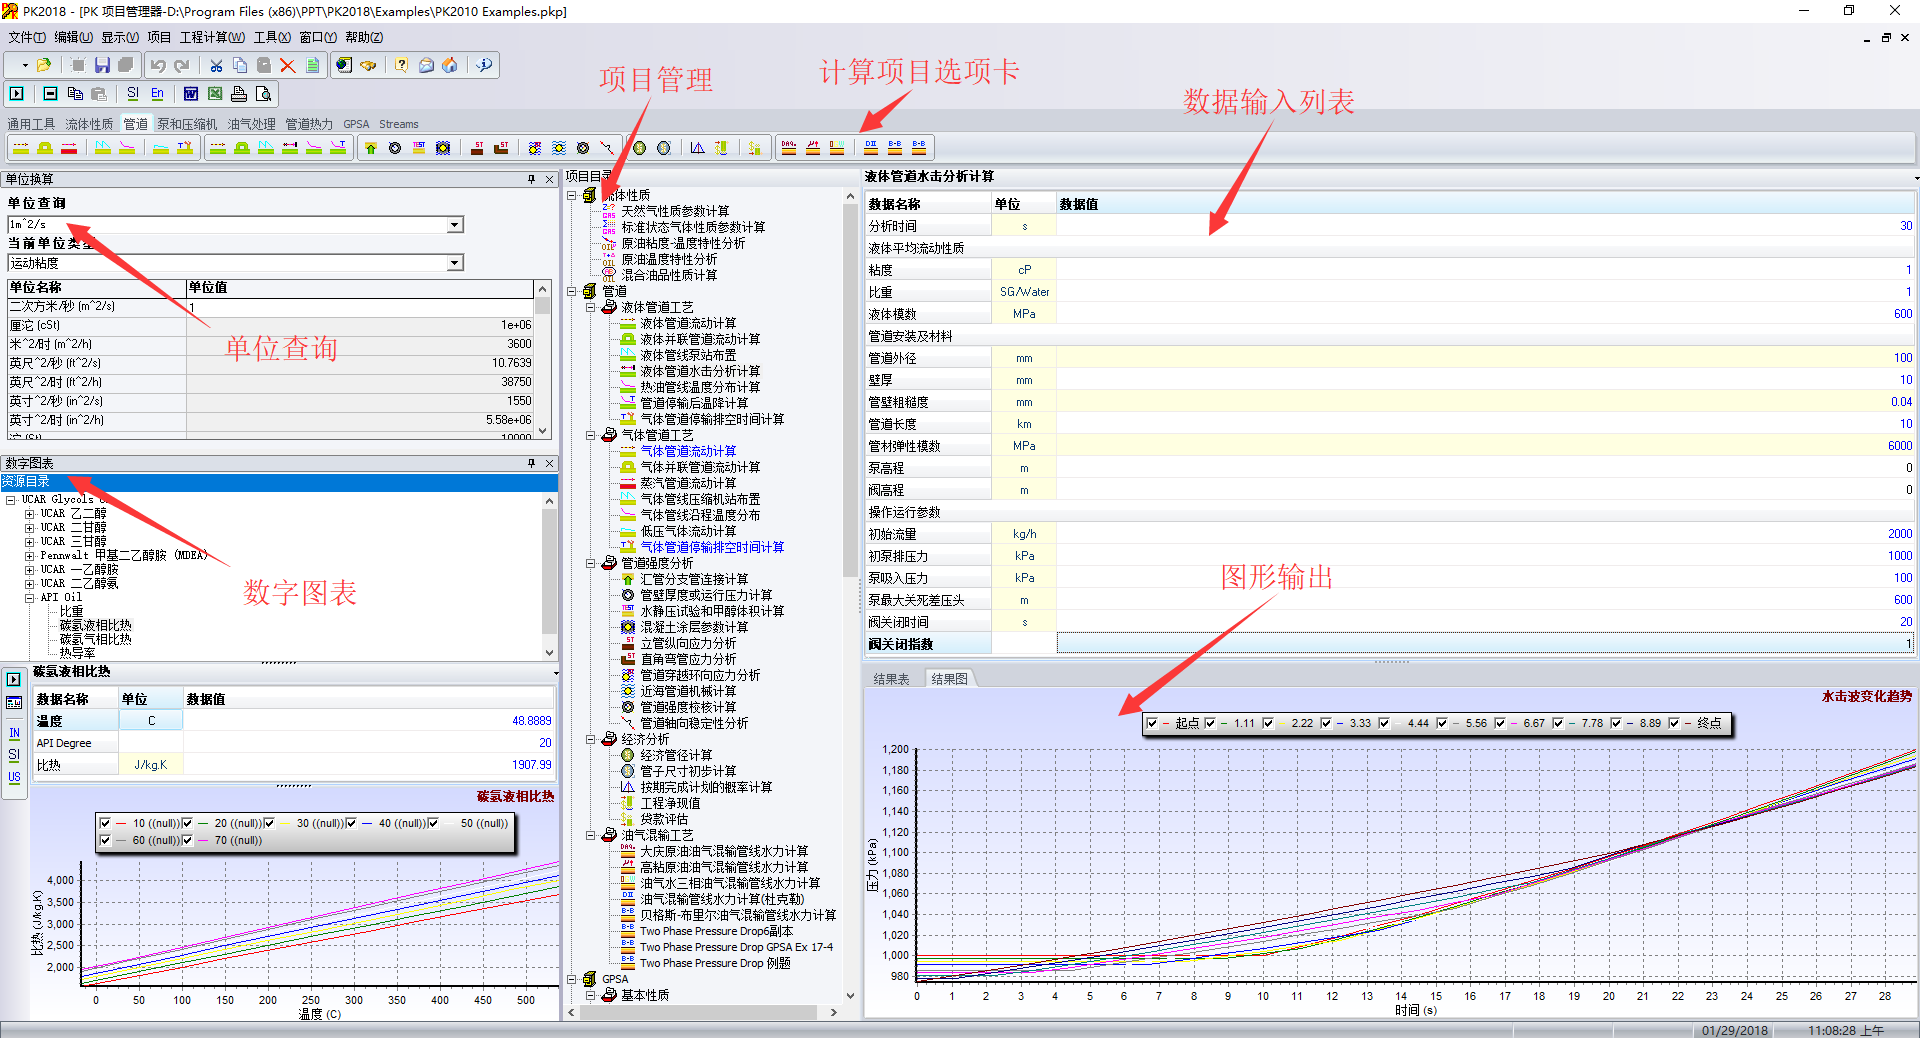Open the 工程计算 menu
The image size is (1920, 1038).
pos(212,37)
